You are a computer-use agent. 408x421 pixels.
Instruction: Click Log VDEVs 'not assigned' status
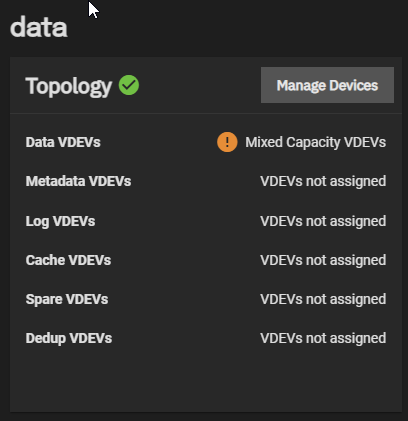[x=323, y=222]
